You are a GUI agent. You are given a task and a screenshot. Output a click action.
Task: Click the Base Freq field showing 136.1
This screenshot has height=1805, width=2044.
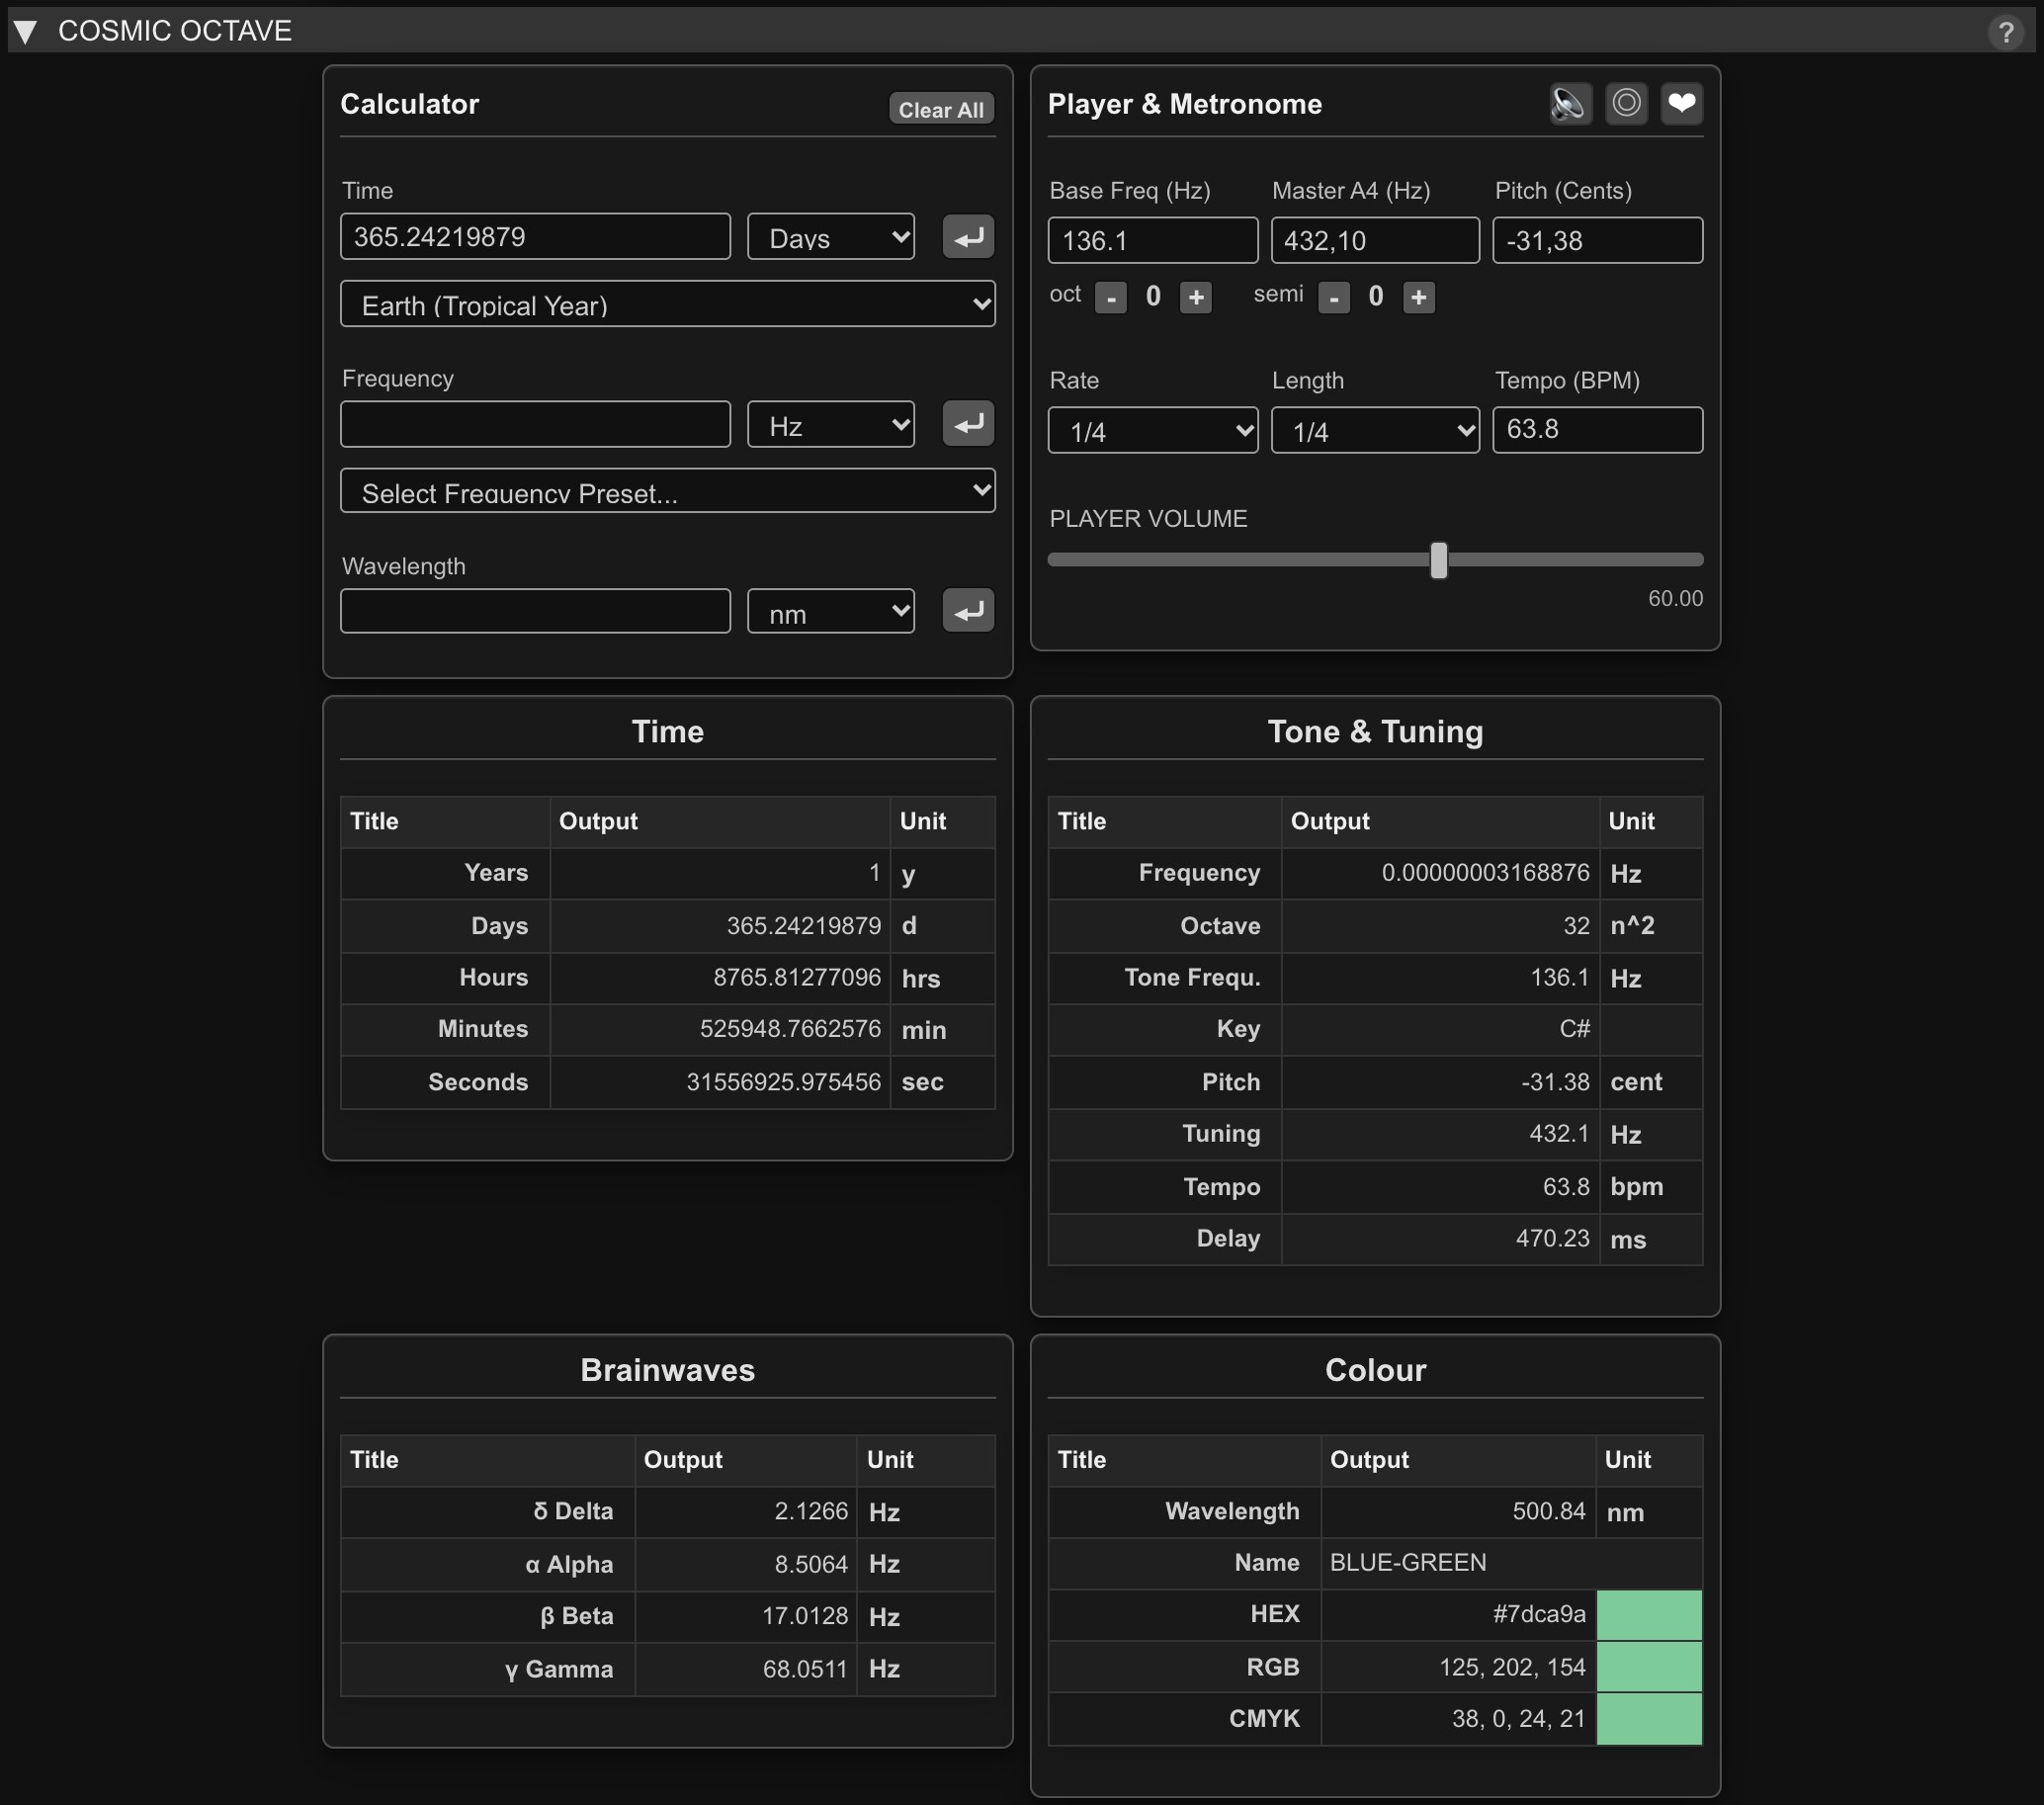(1153, 240)
